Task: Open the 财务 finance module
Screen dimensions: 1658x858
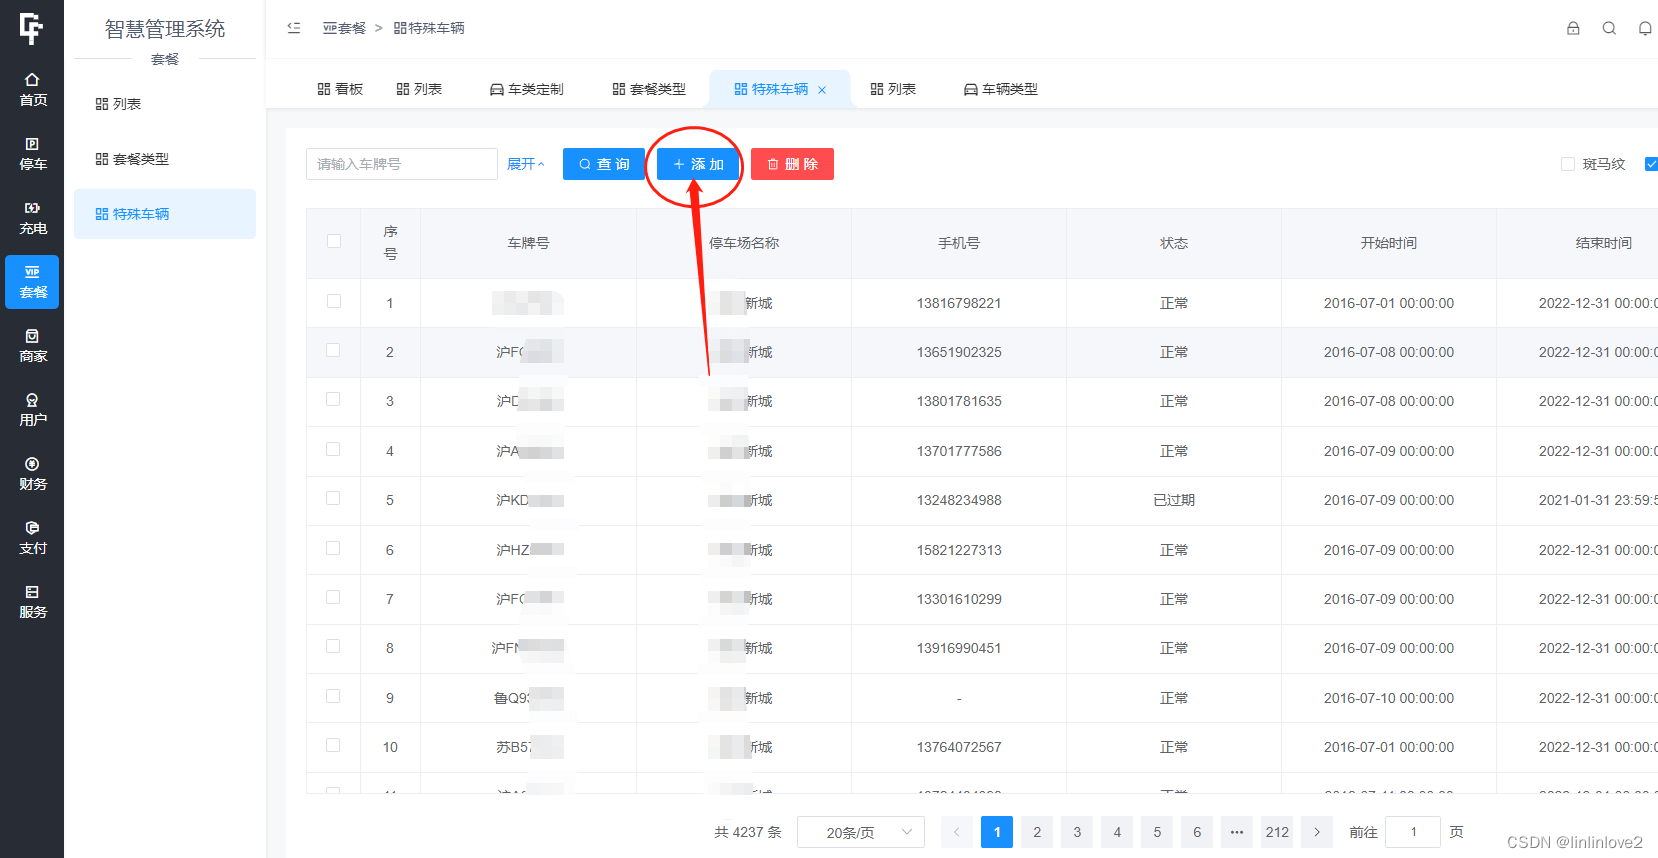Action: pos(32,474)
